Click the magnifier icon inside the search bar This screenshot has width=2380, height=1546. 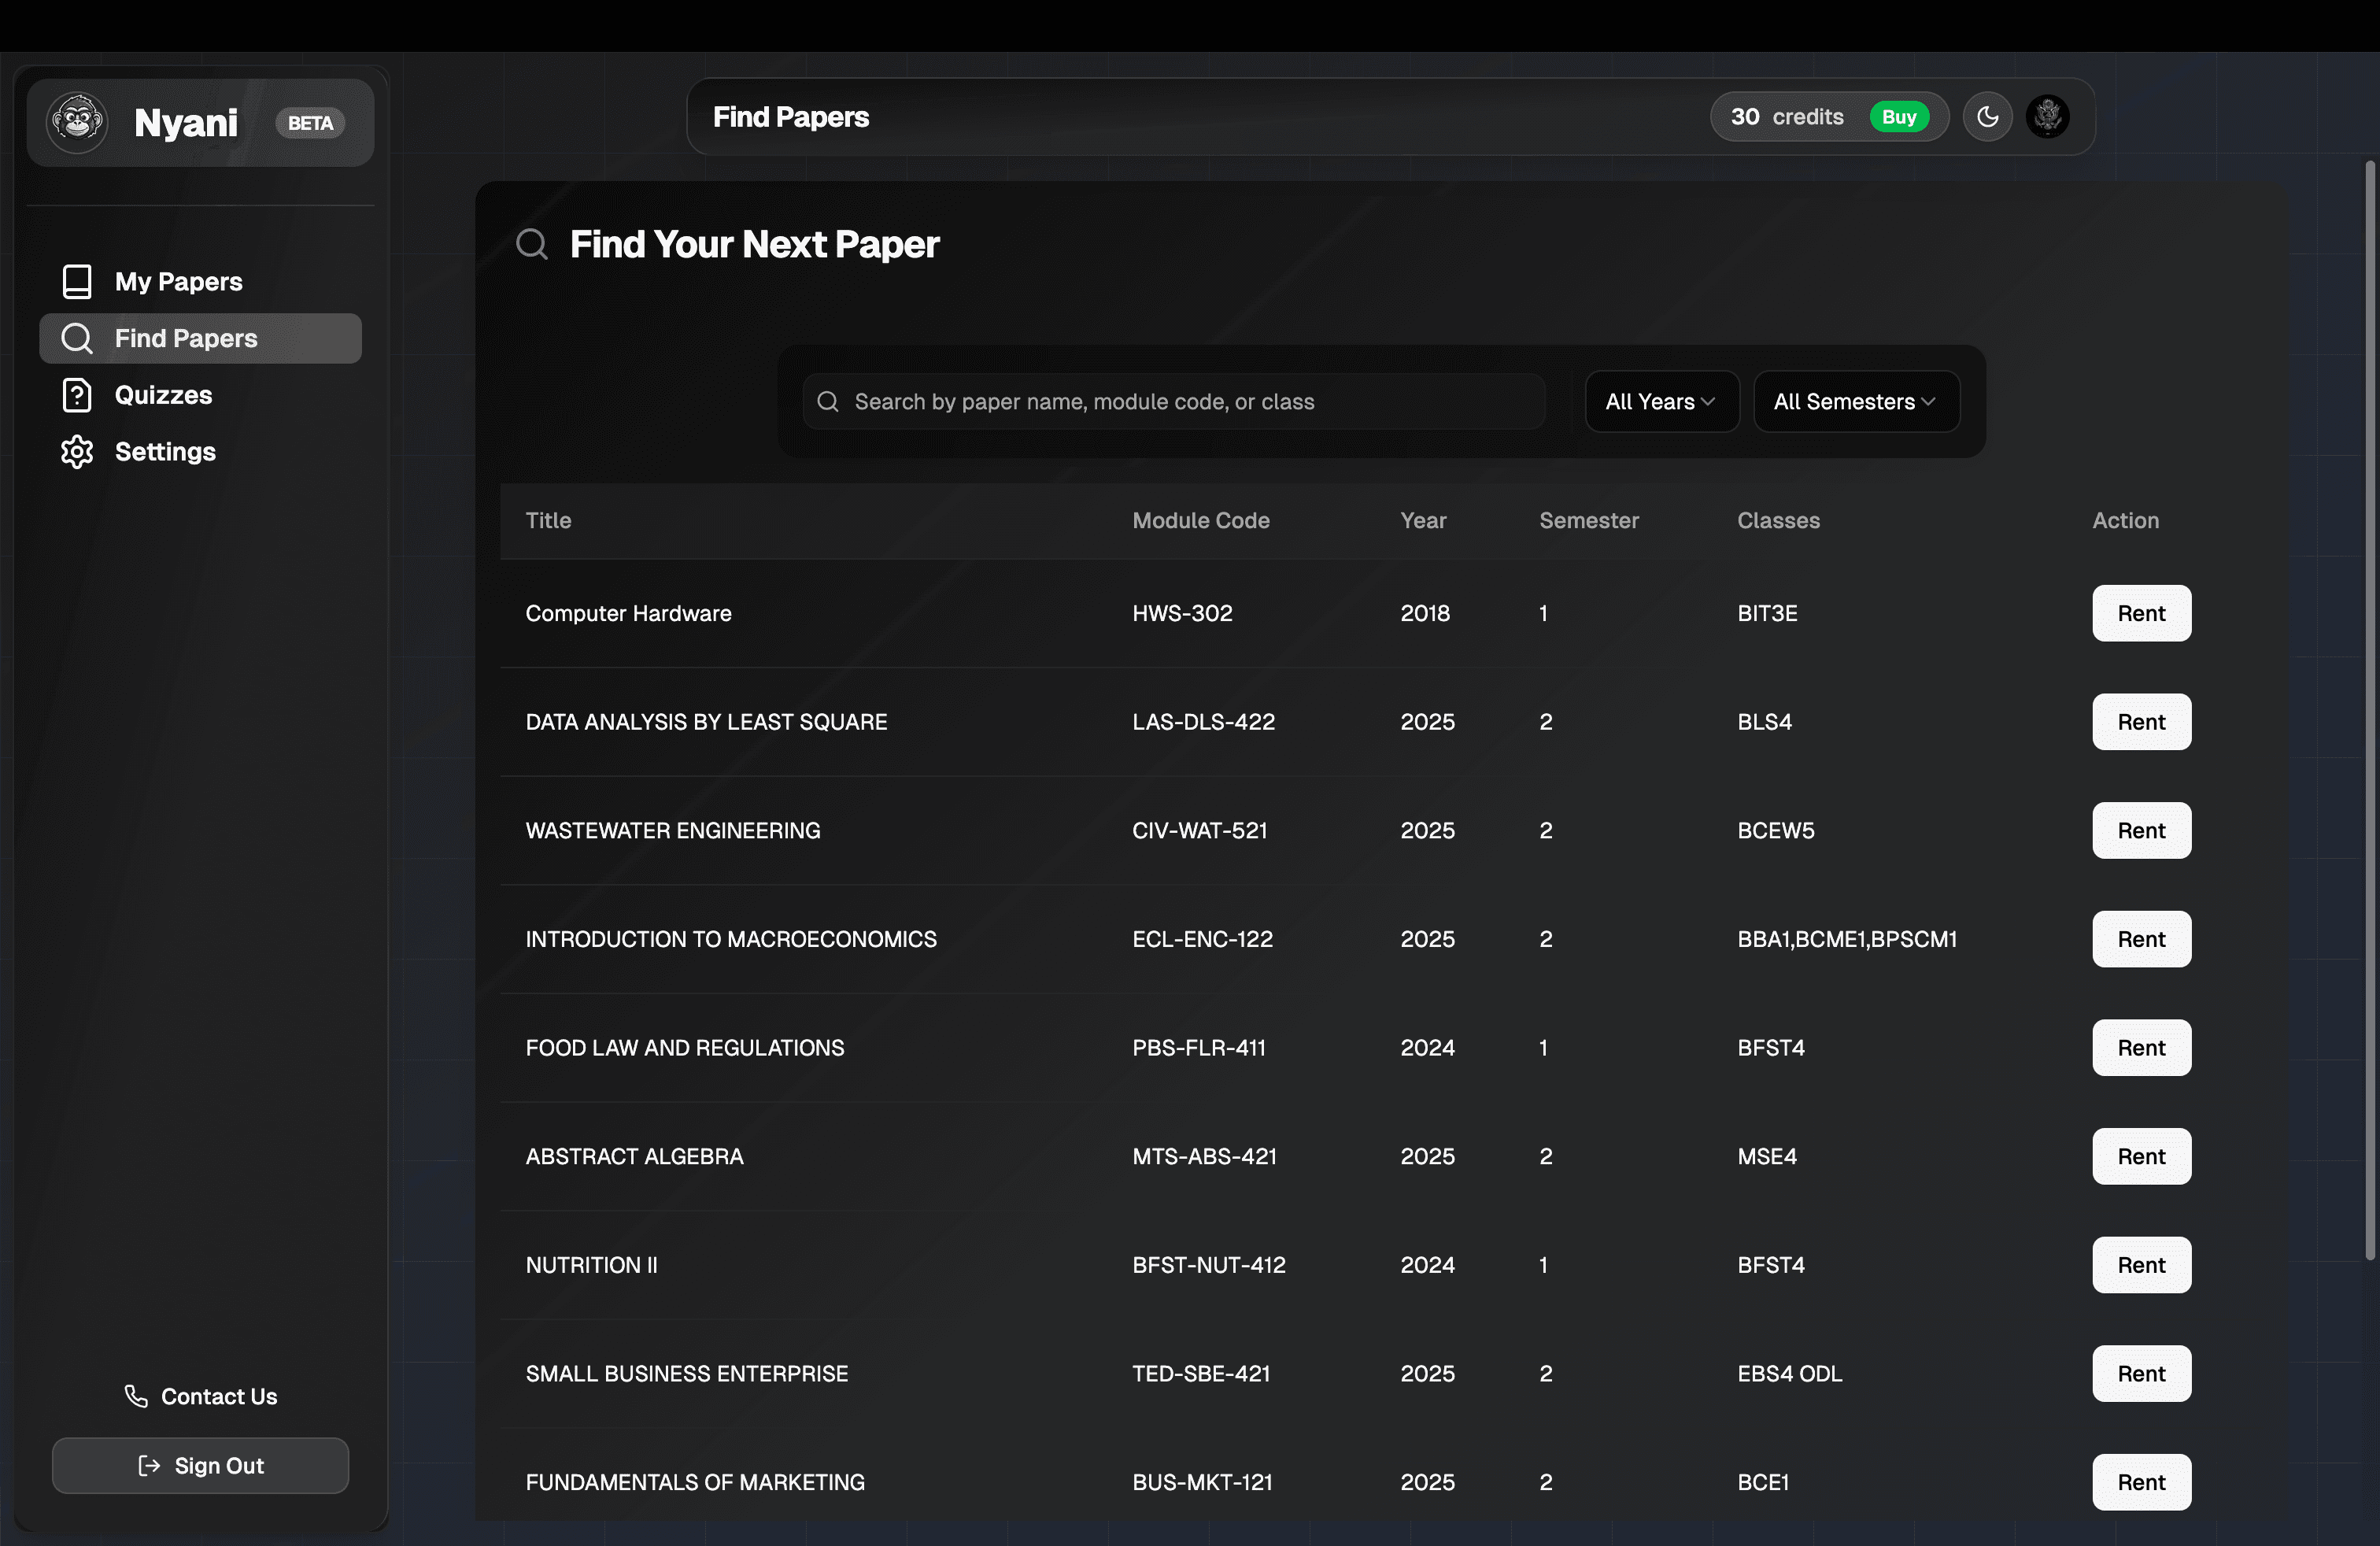[827, 401]
